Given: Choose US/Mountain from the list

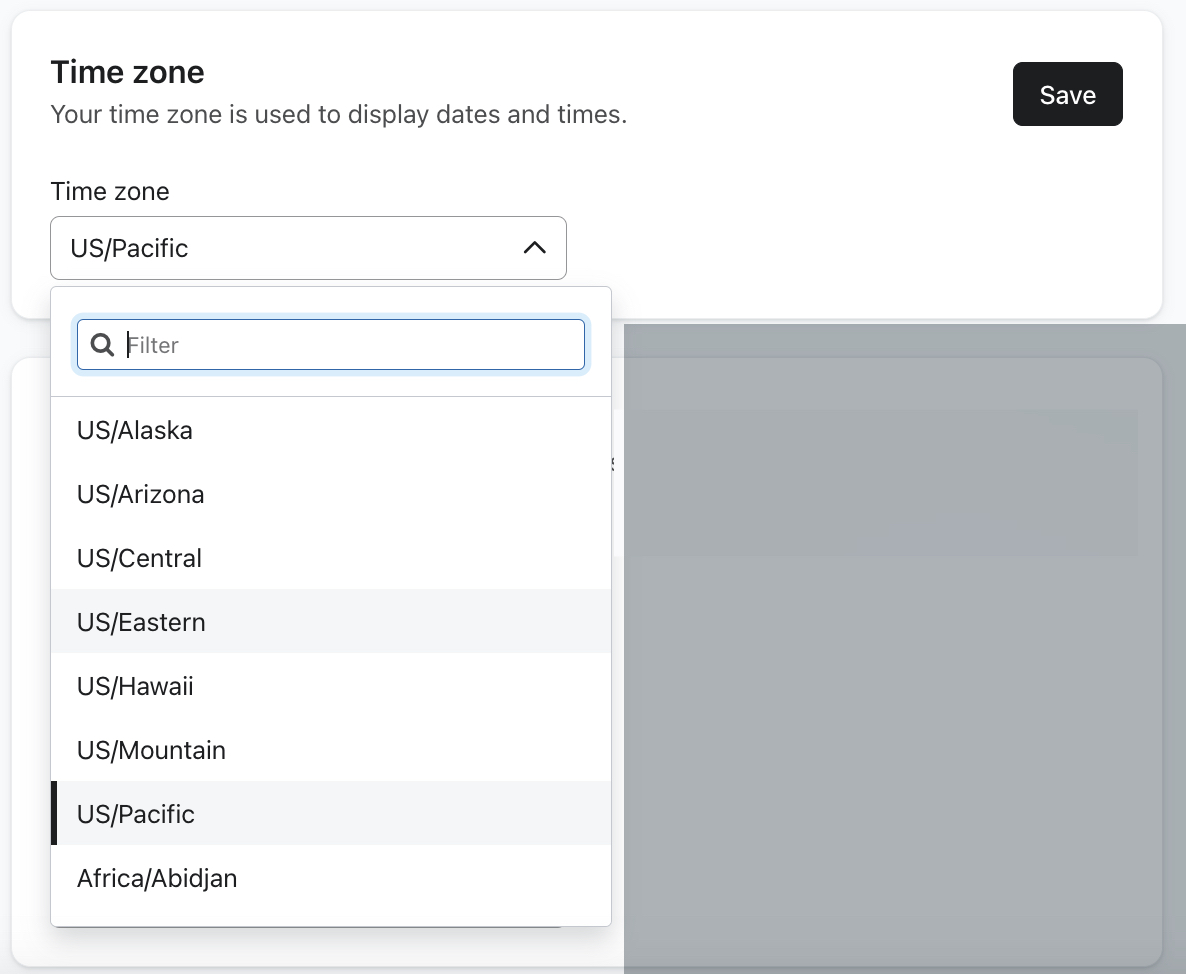Looking at the screenshot, I should [151, 750].
